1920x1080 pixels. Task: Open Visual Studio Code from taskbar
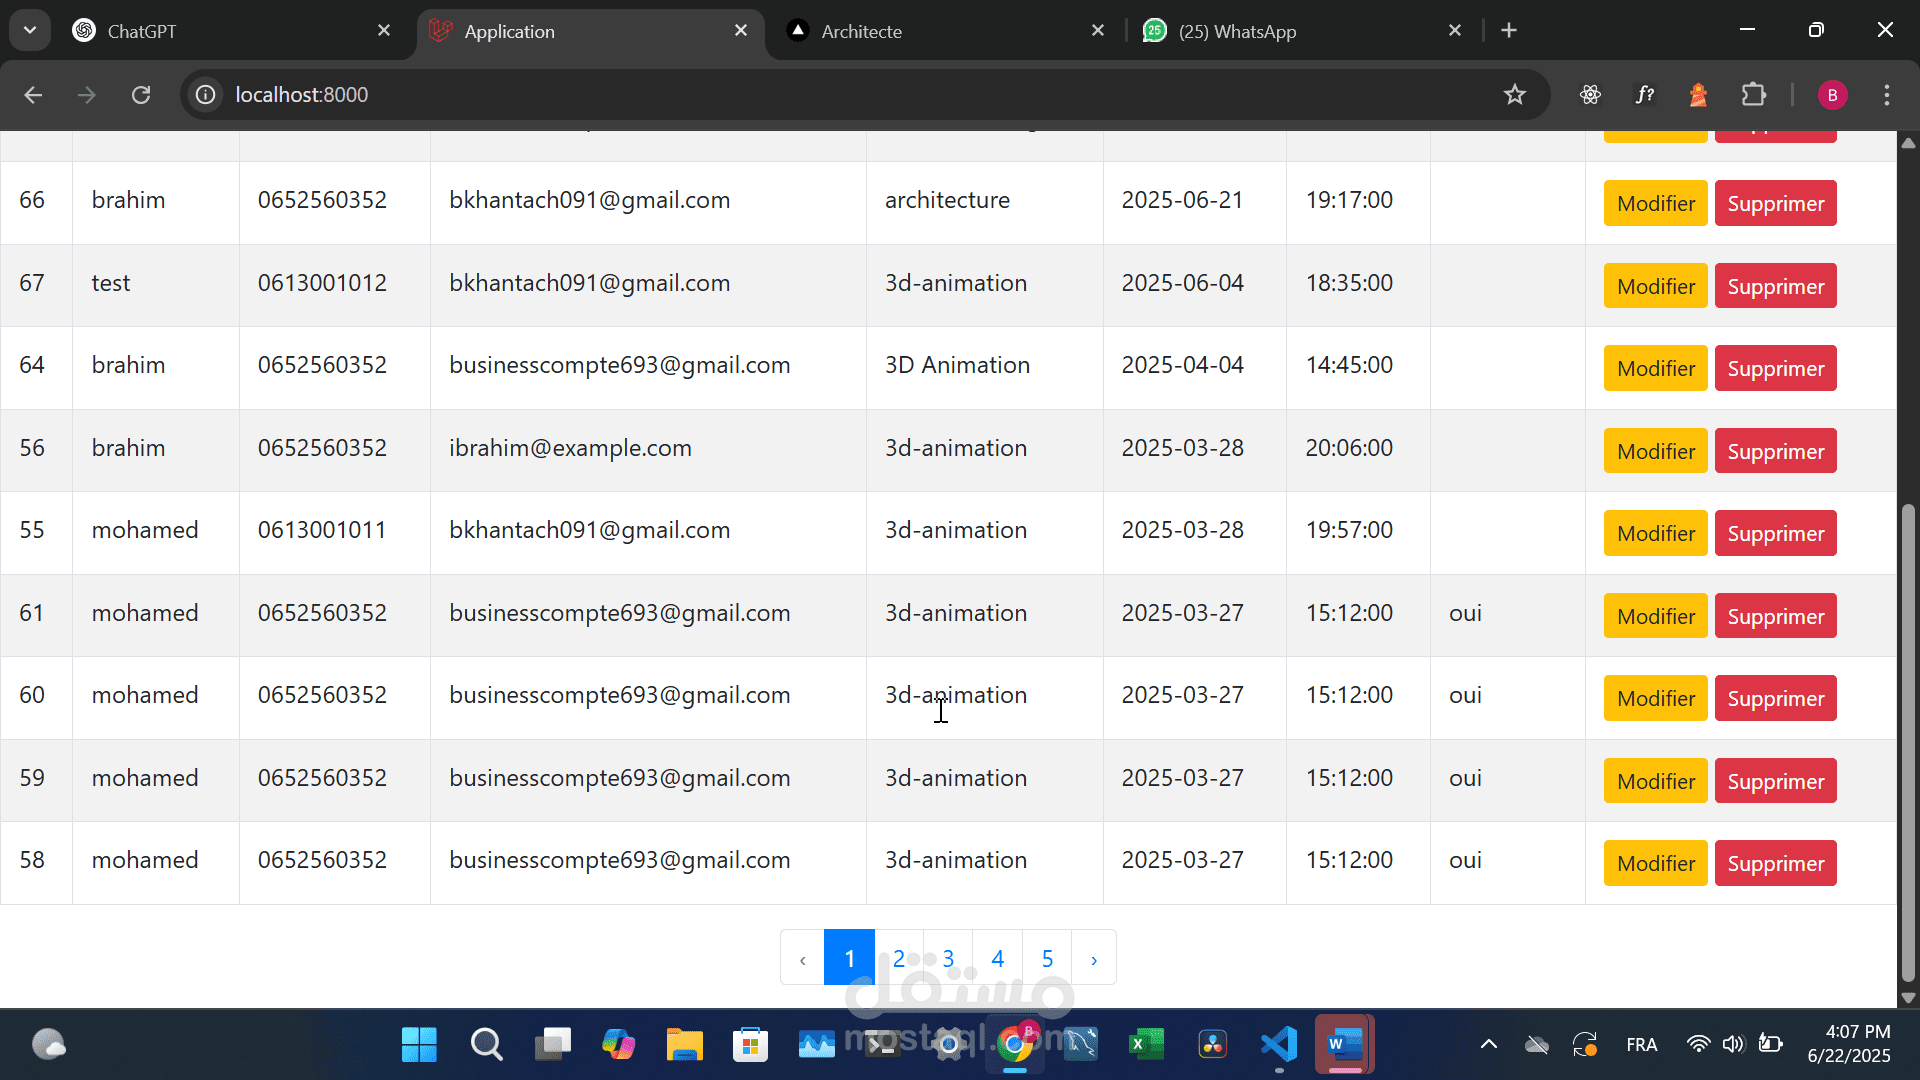tap(1279, 1045)
